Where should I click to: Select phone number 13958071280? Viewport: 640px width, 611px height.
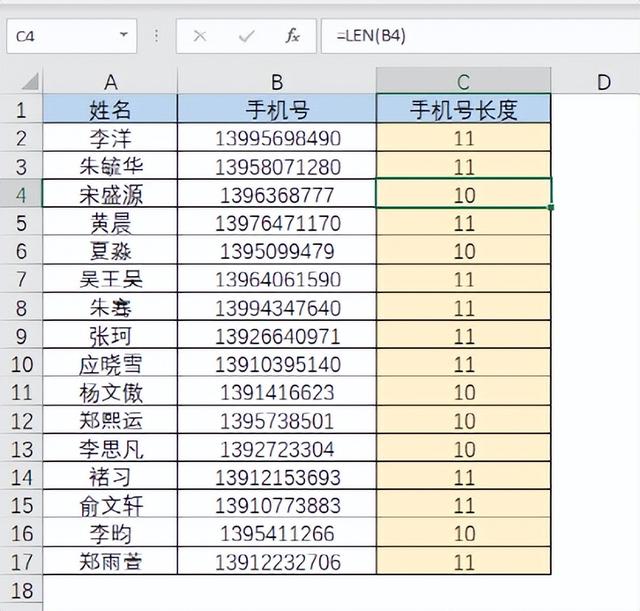point(277,166)
